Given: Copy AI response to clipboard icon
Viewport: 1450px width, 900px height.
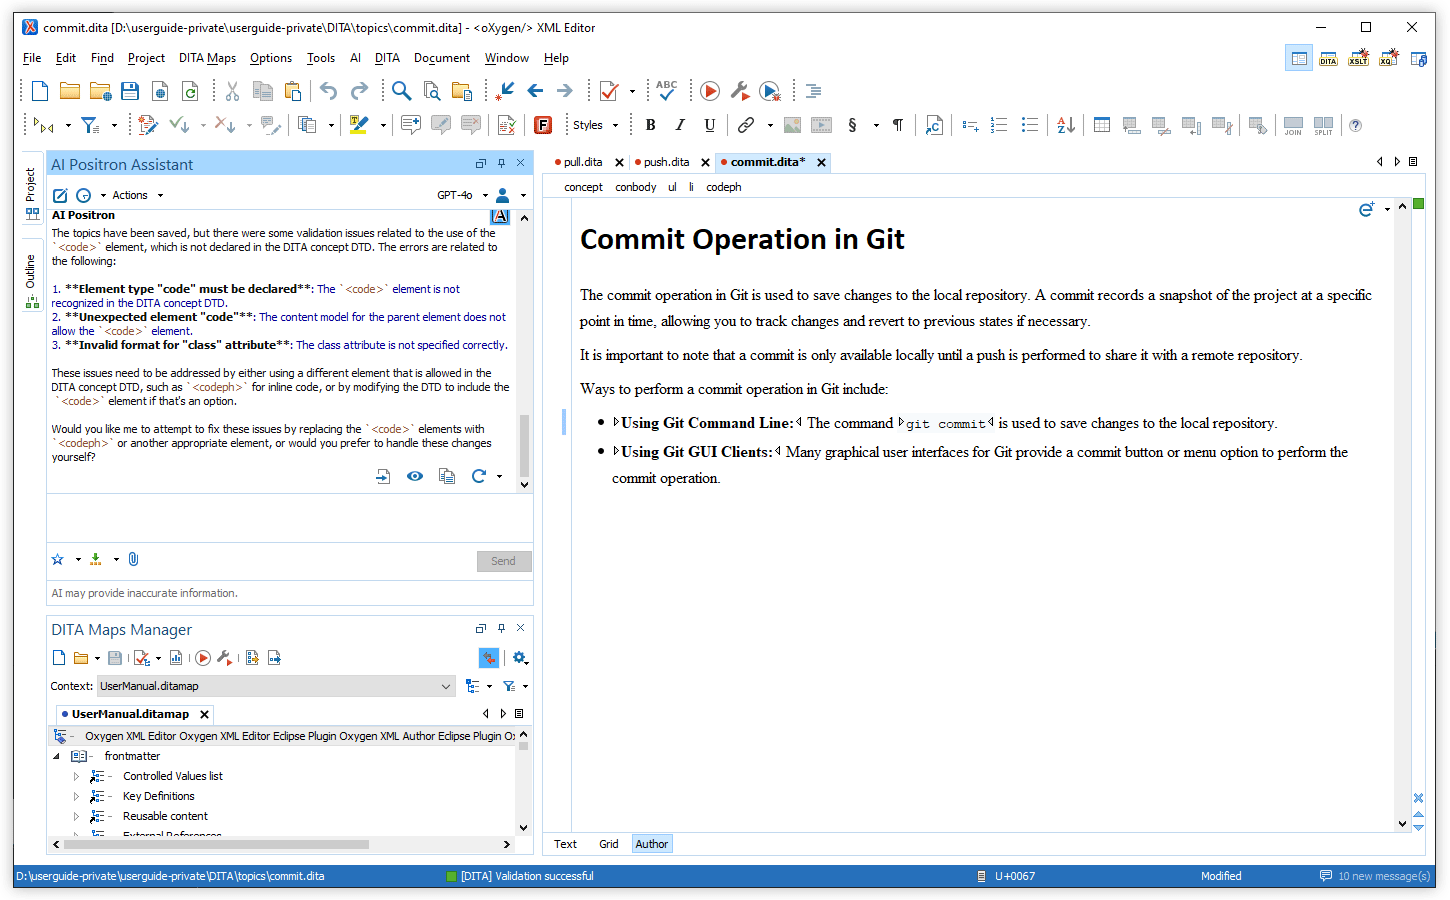Looking at the screenshot, I should (447, 476).
